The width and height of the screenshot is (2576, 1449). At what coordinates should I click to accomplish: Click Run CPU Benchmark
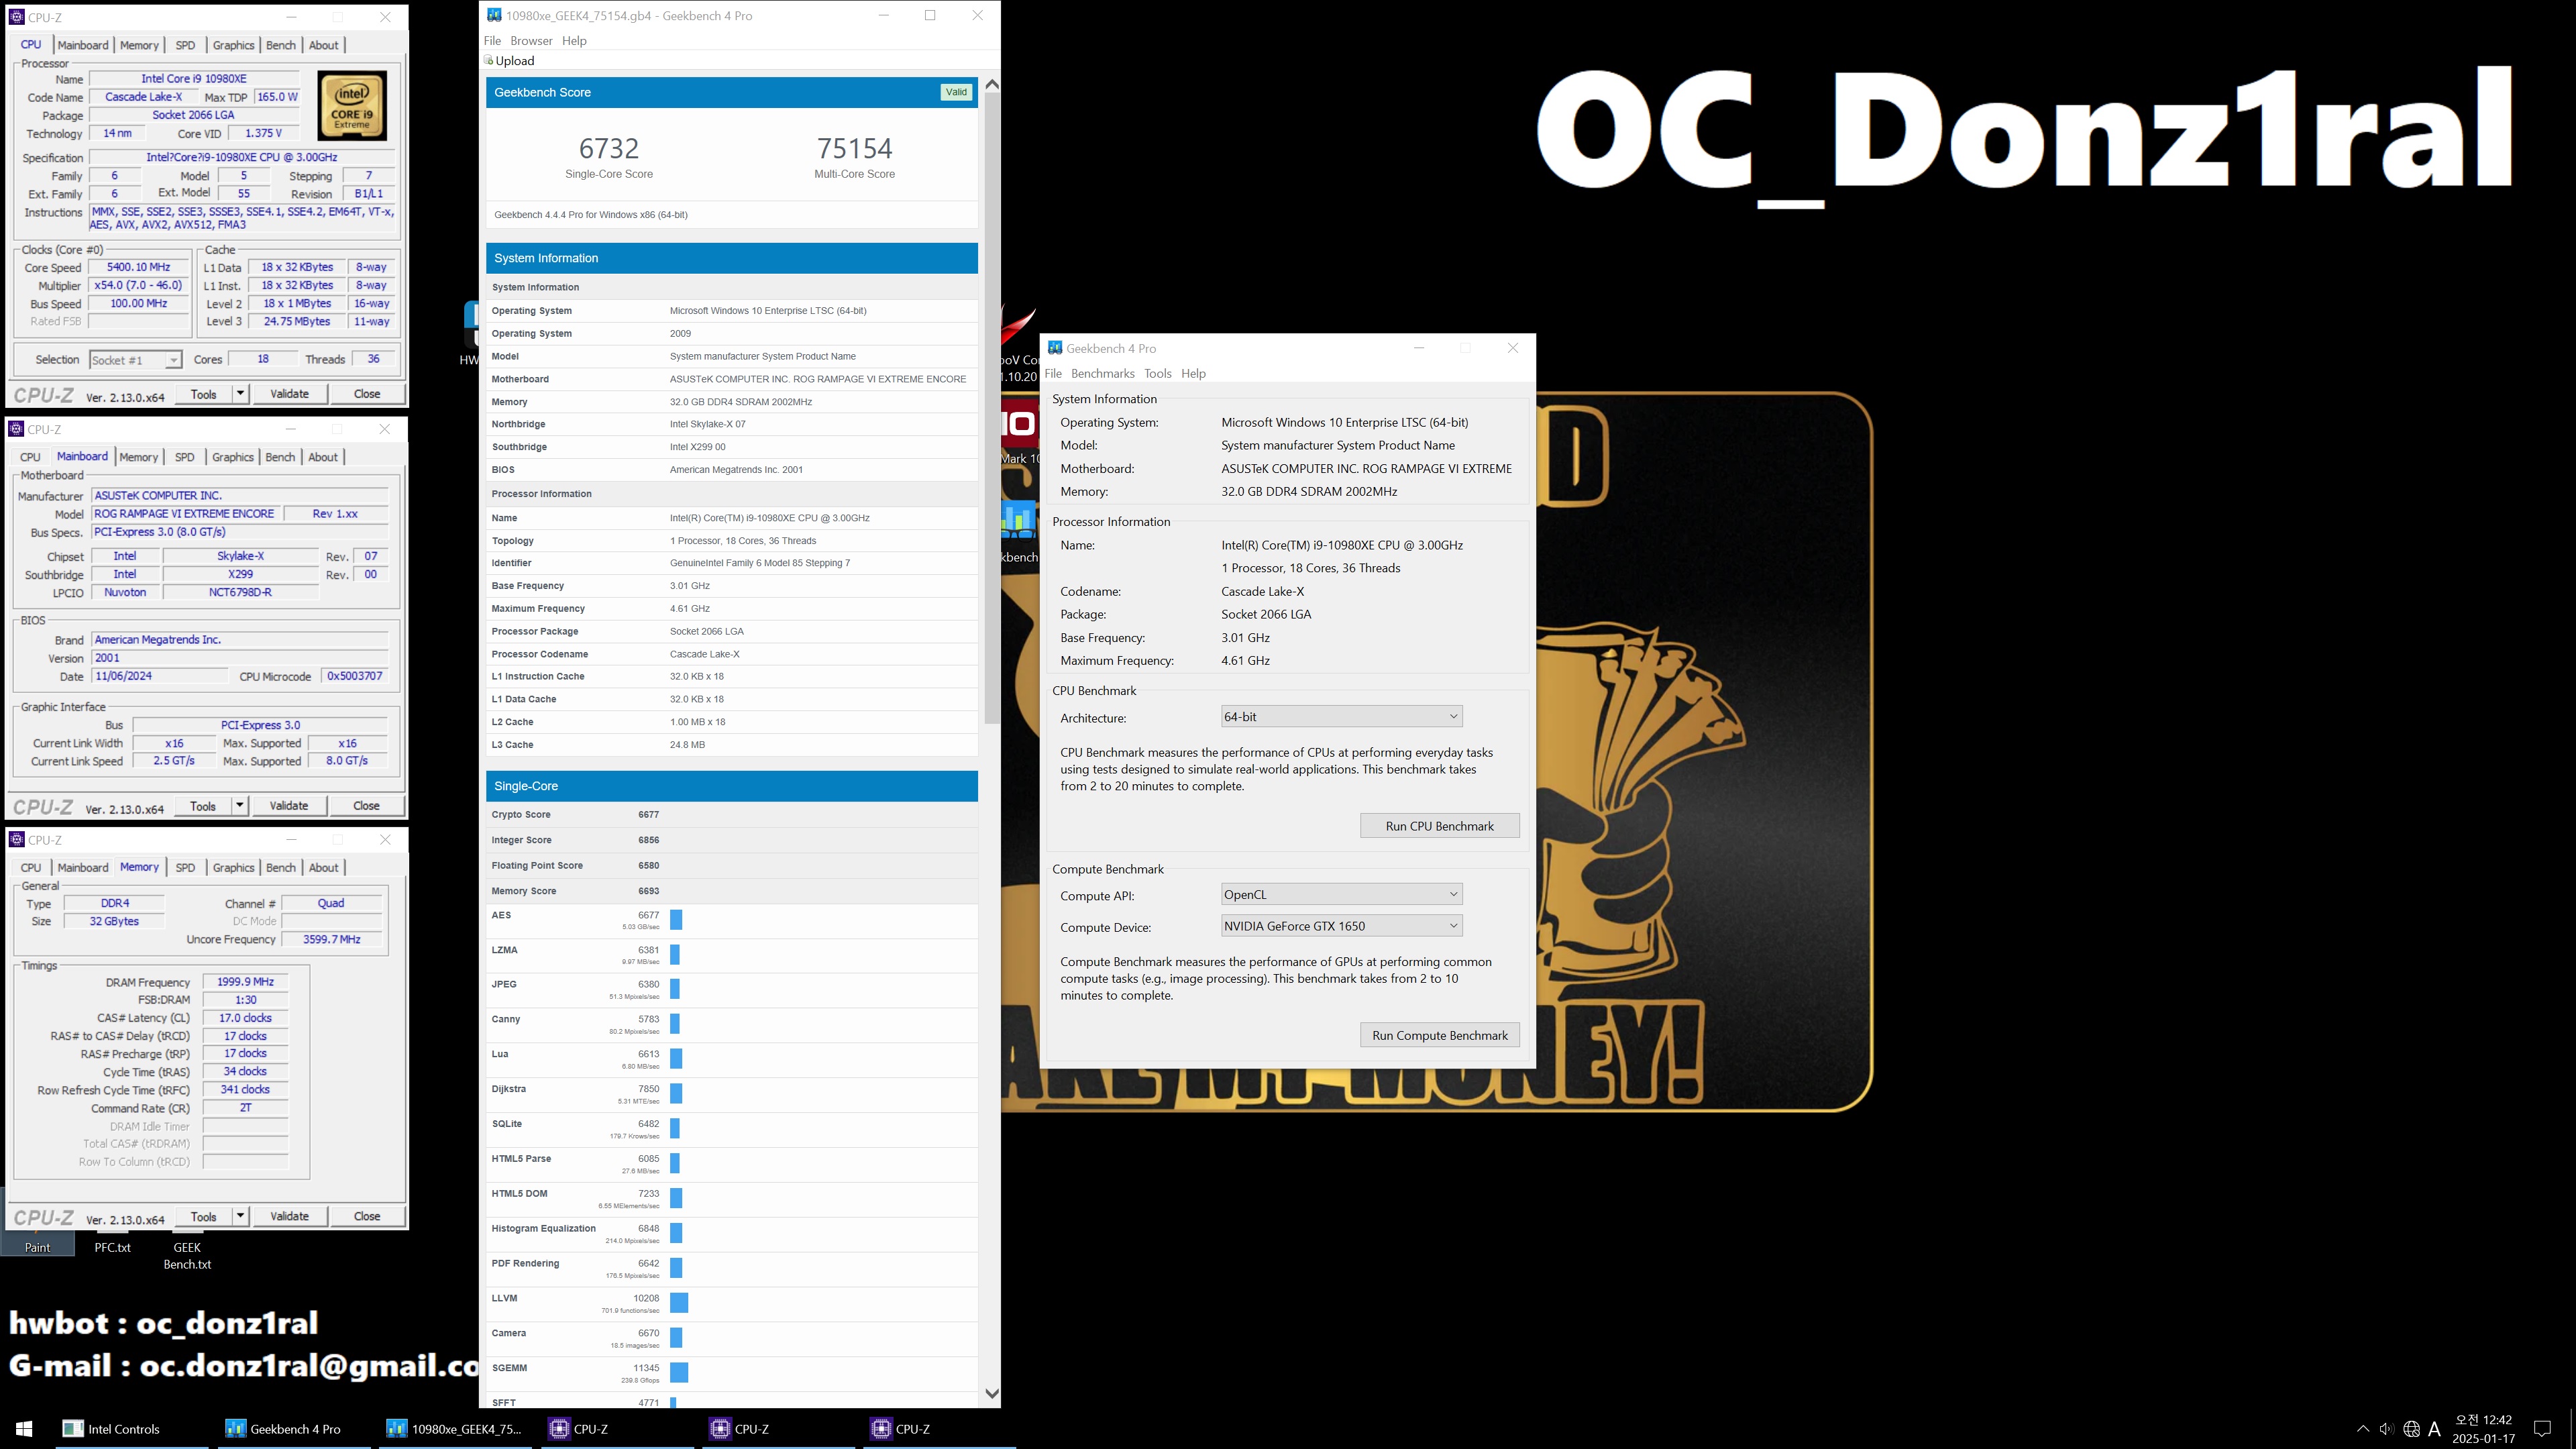pyautogui.click(x=1439, y=826)
